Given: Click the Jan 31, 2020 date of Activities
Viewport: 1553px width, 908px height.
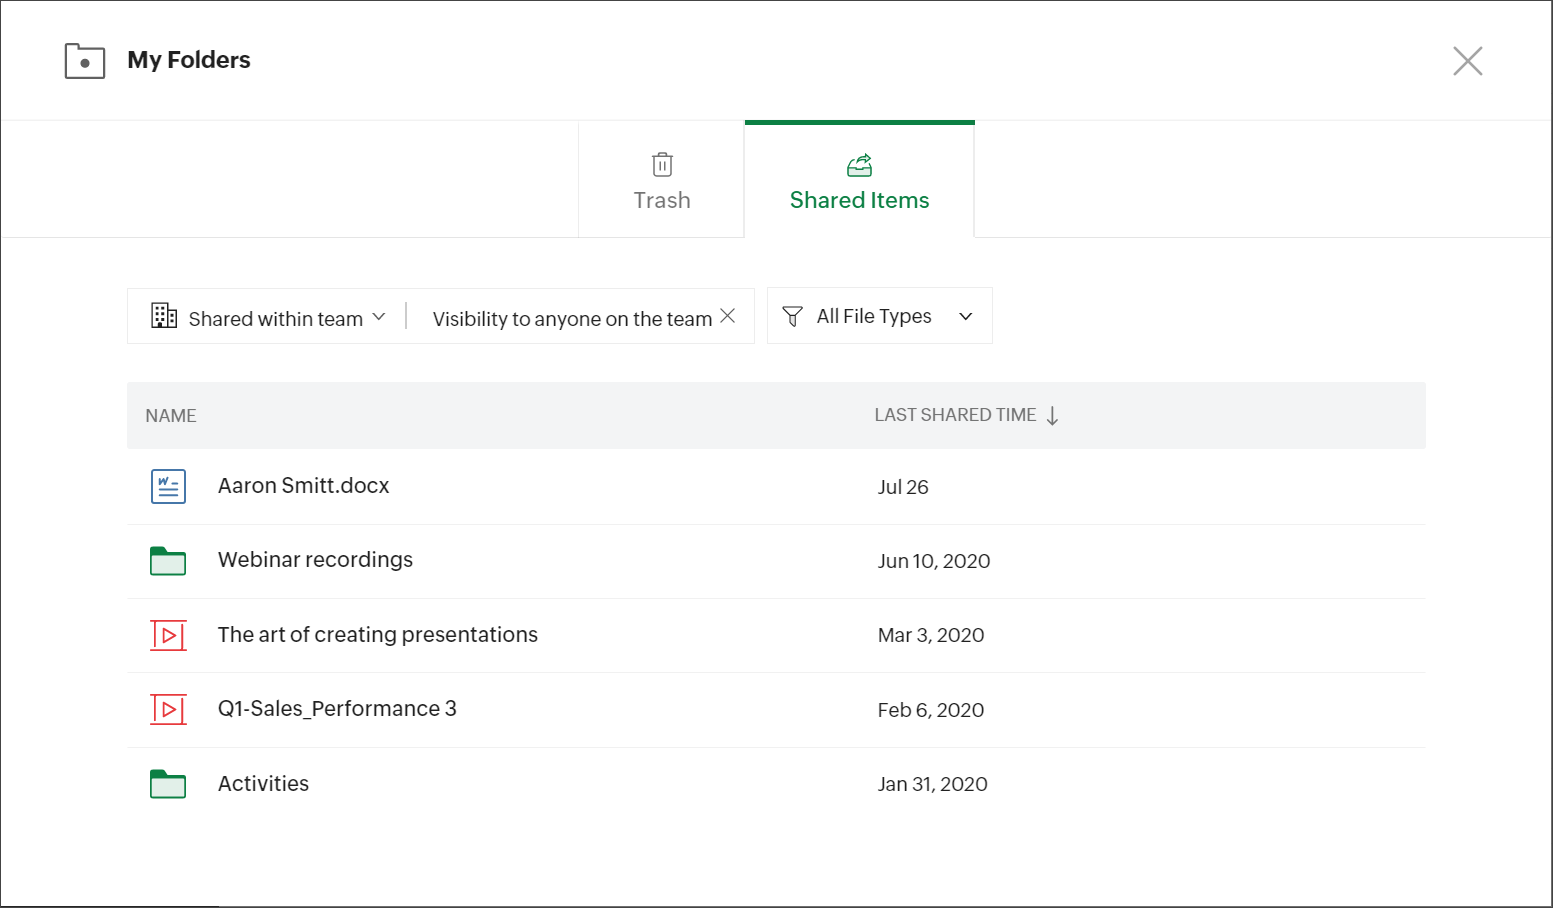Looking at the screenshot, I should (x=932, y=785).
